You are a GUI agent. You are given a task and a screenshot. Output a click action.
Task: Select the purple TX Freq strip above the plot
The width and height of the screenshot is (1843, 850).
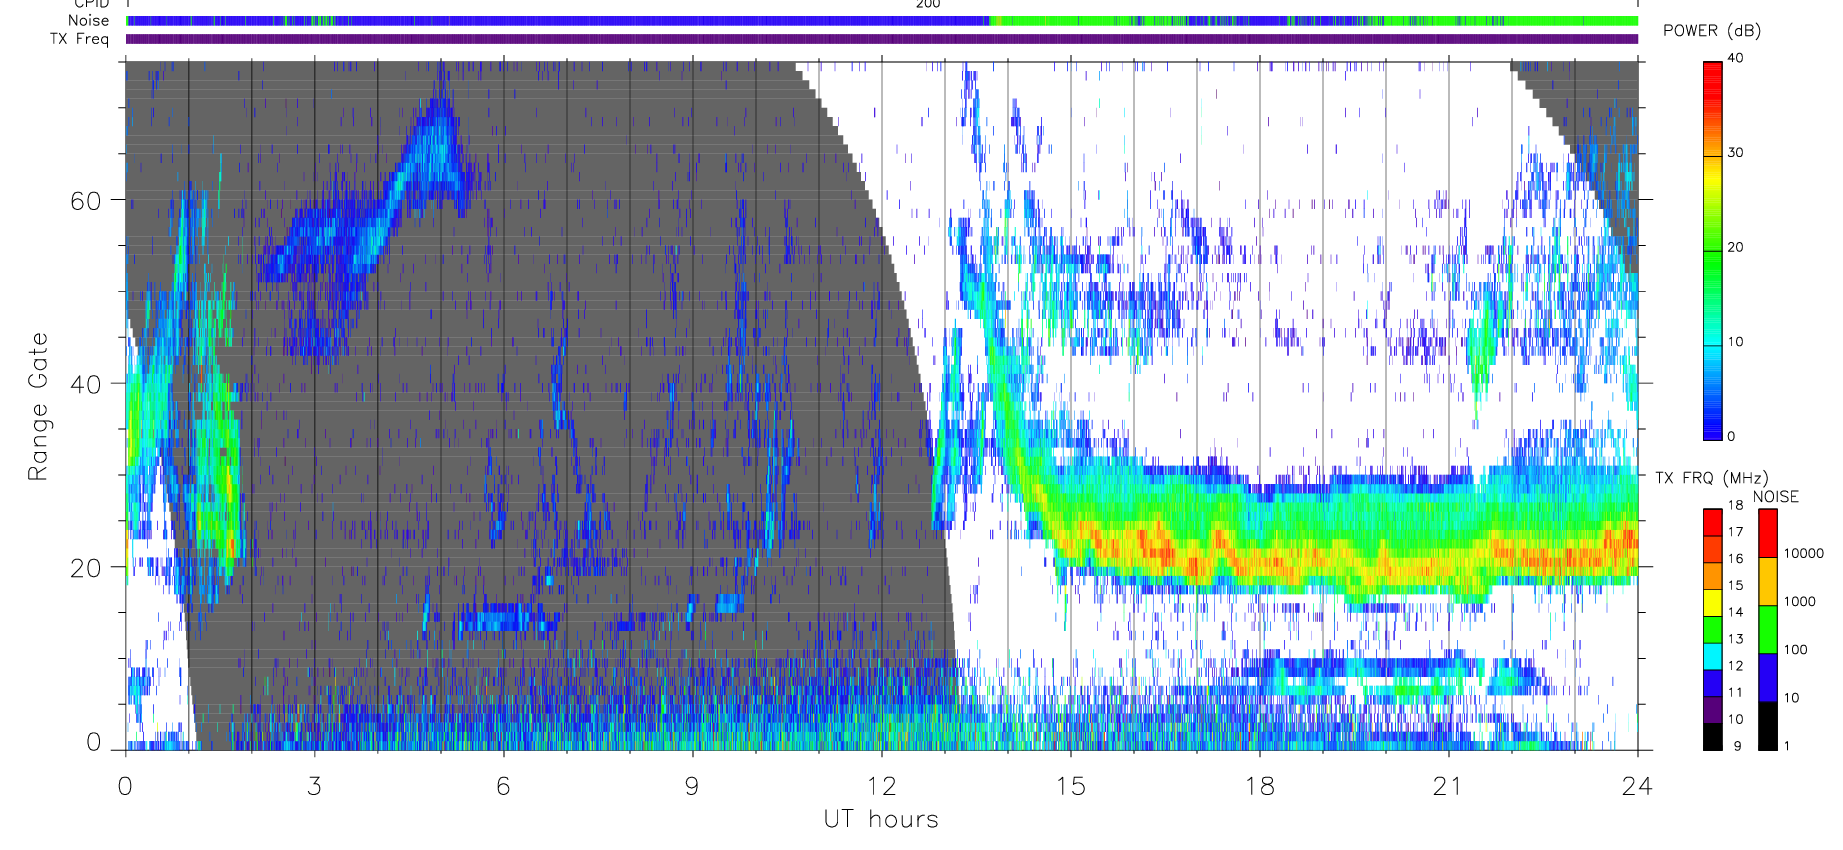(882, 39)
